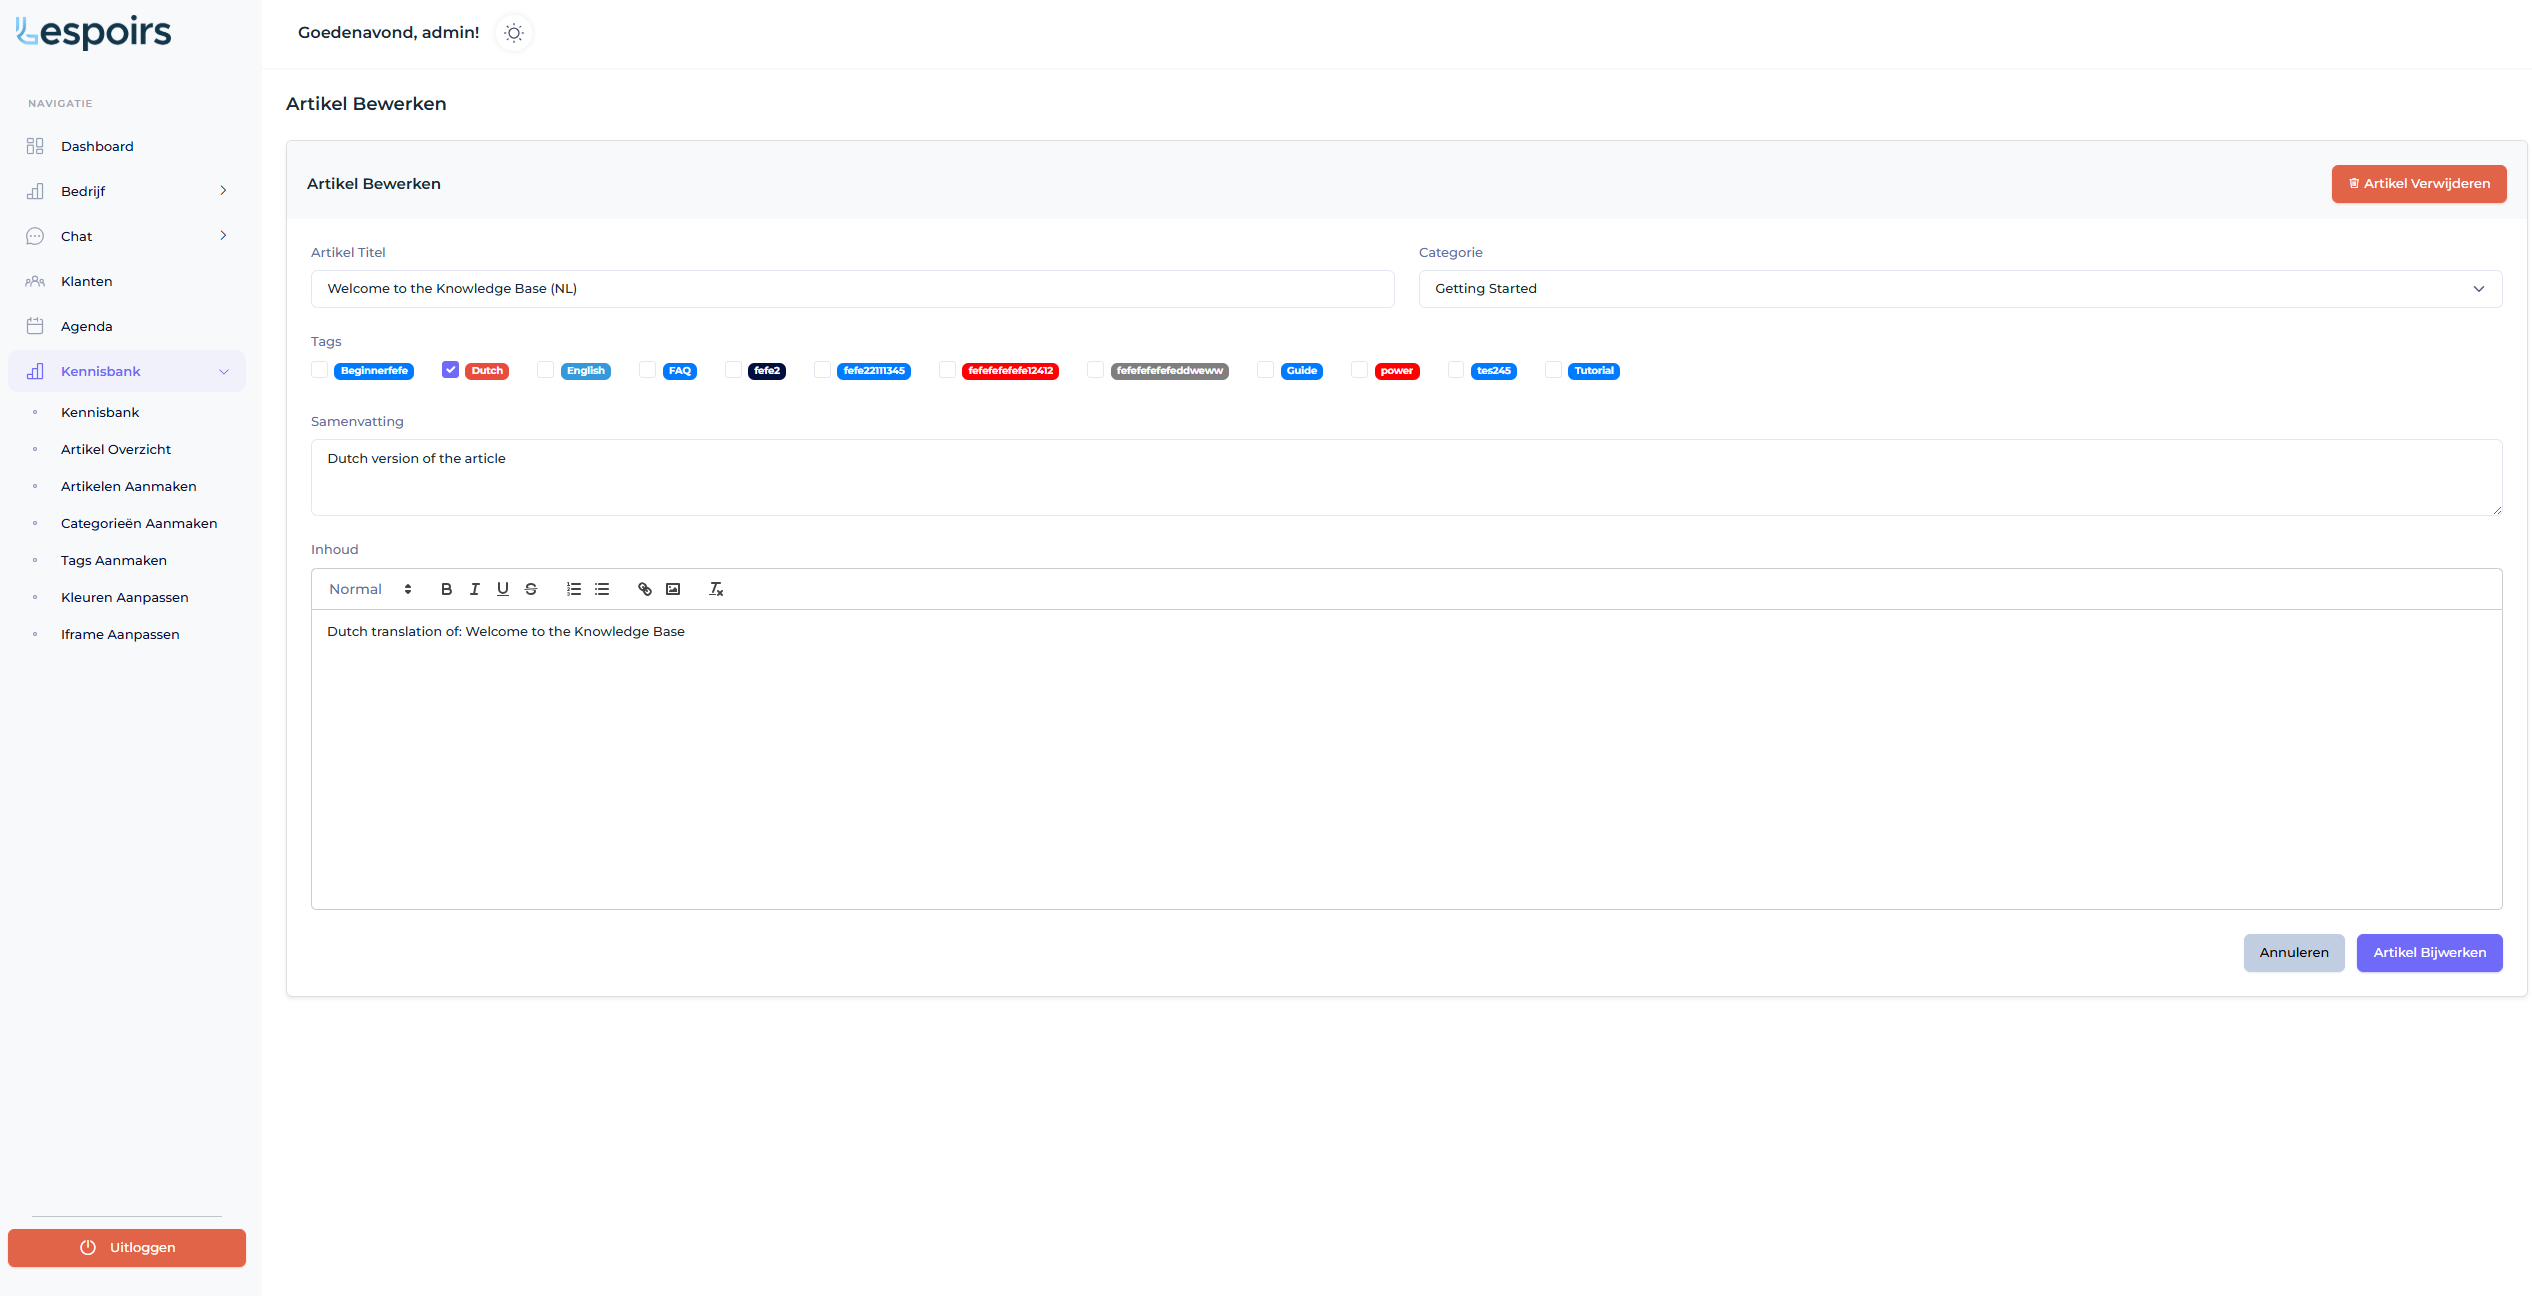Uncheck the Dutch tag checkbox

pyautogui.click(x=451, y=370)
